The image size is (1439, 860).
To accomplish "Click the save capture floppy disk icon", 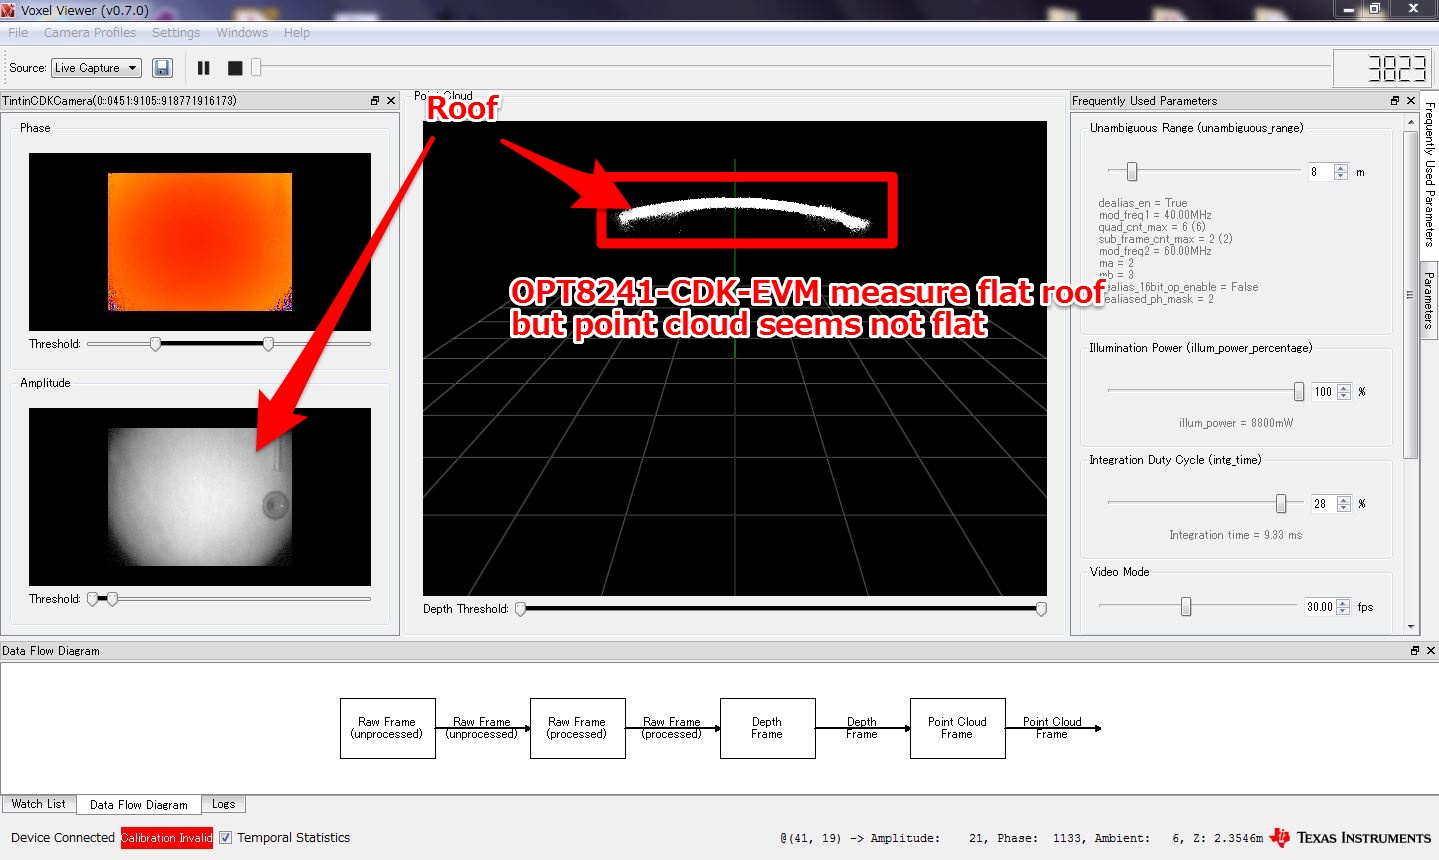I will [162, 68].
